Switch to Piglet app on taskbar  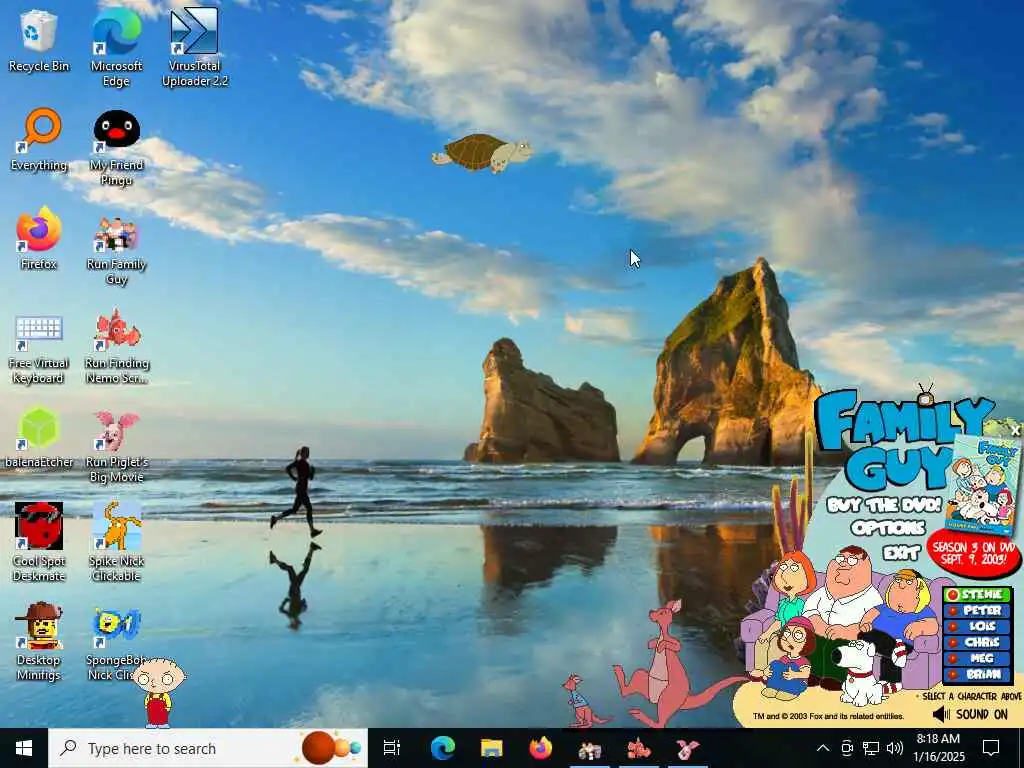pyautogui.click(x=688, y=748)
